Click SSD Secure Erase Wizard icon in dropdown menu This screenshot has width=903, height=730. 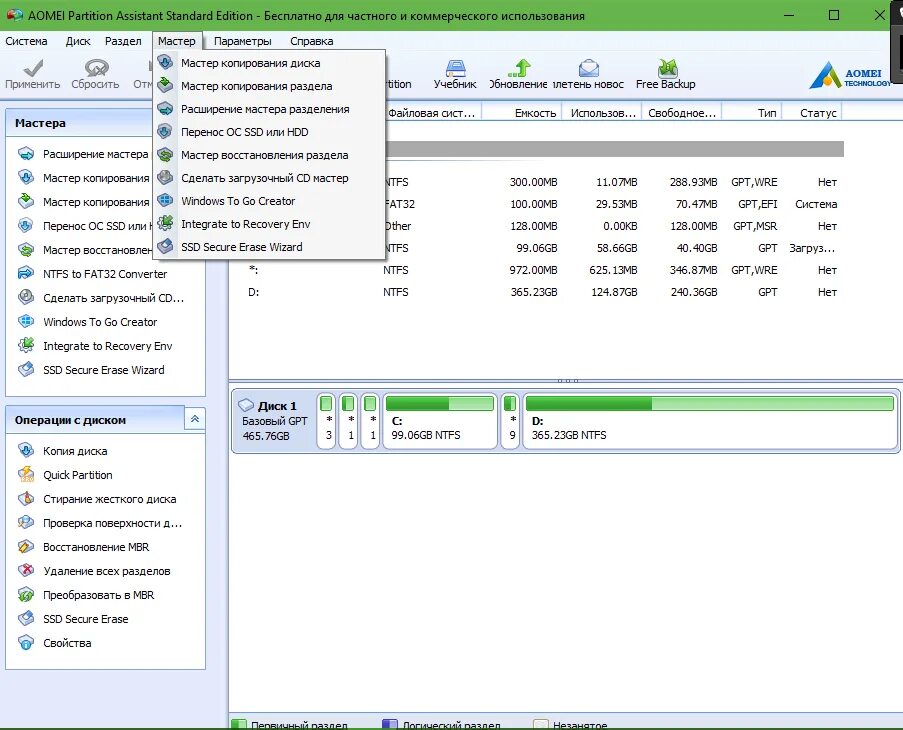(x=165, y=246)
